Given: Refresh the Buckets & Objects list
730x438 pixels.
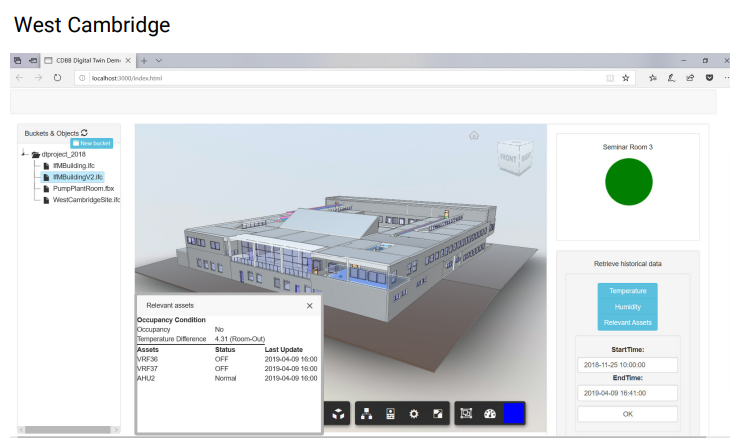Looking at the screenshot, I should [x=85, y=132].
